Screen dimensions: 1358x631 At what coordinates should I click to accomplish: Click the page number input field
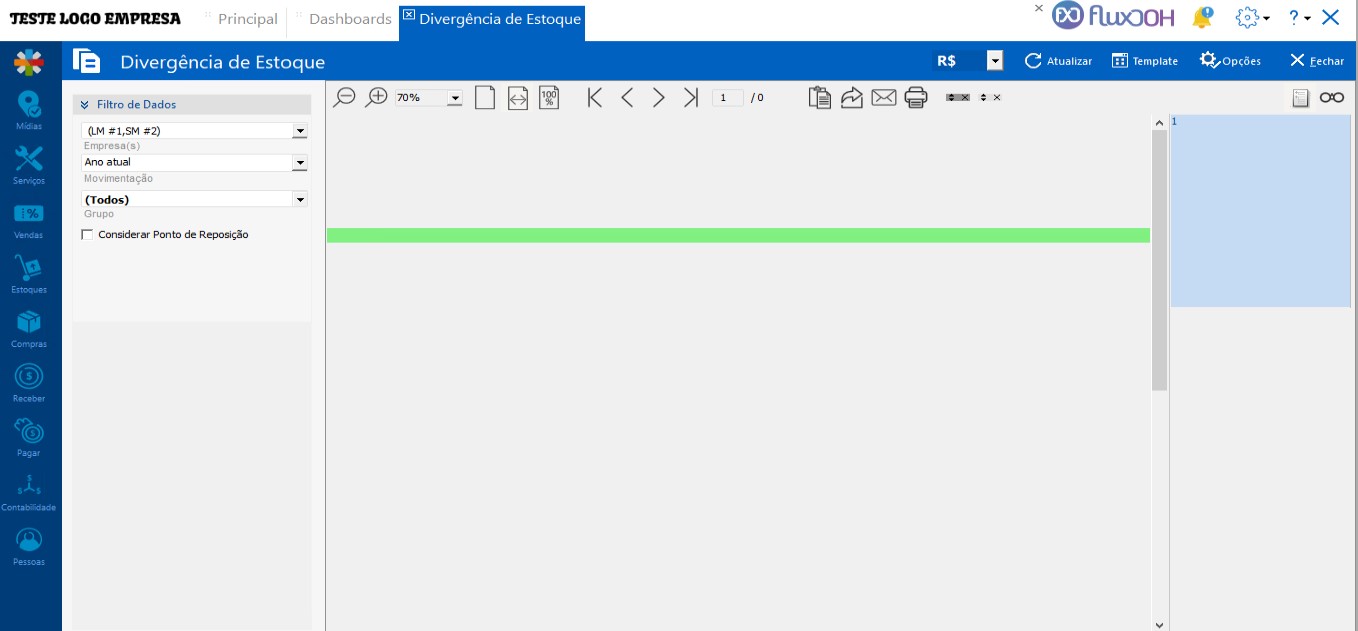[727, 97]
